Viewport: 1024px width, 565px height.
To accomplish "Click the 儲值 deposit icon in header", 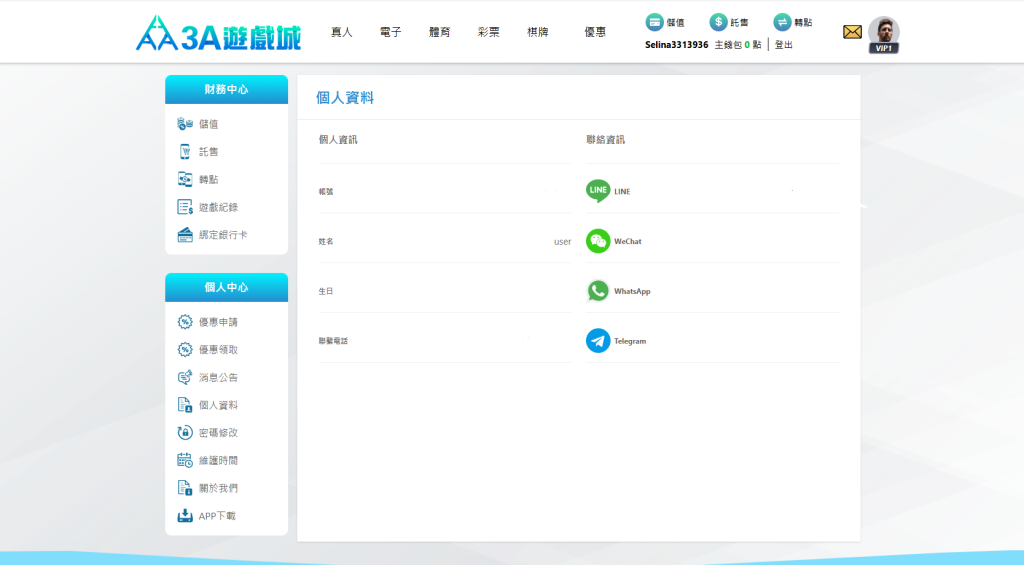I will (655, 22).
